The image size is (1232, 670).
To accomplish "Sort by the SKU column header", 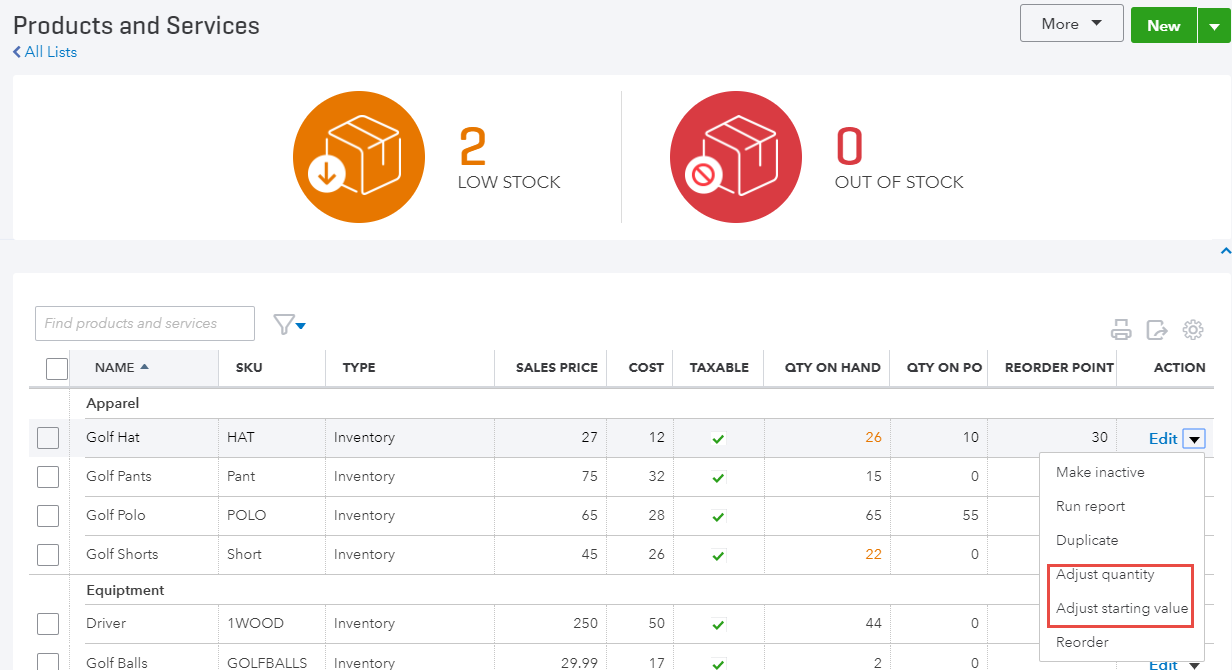I will pyautogui.click(x=249, y=367).
